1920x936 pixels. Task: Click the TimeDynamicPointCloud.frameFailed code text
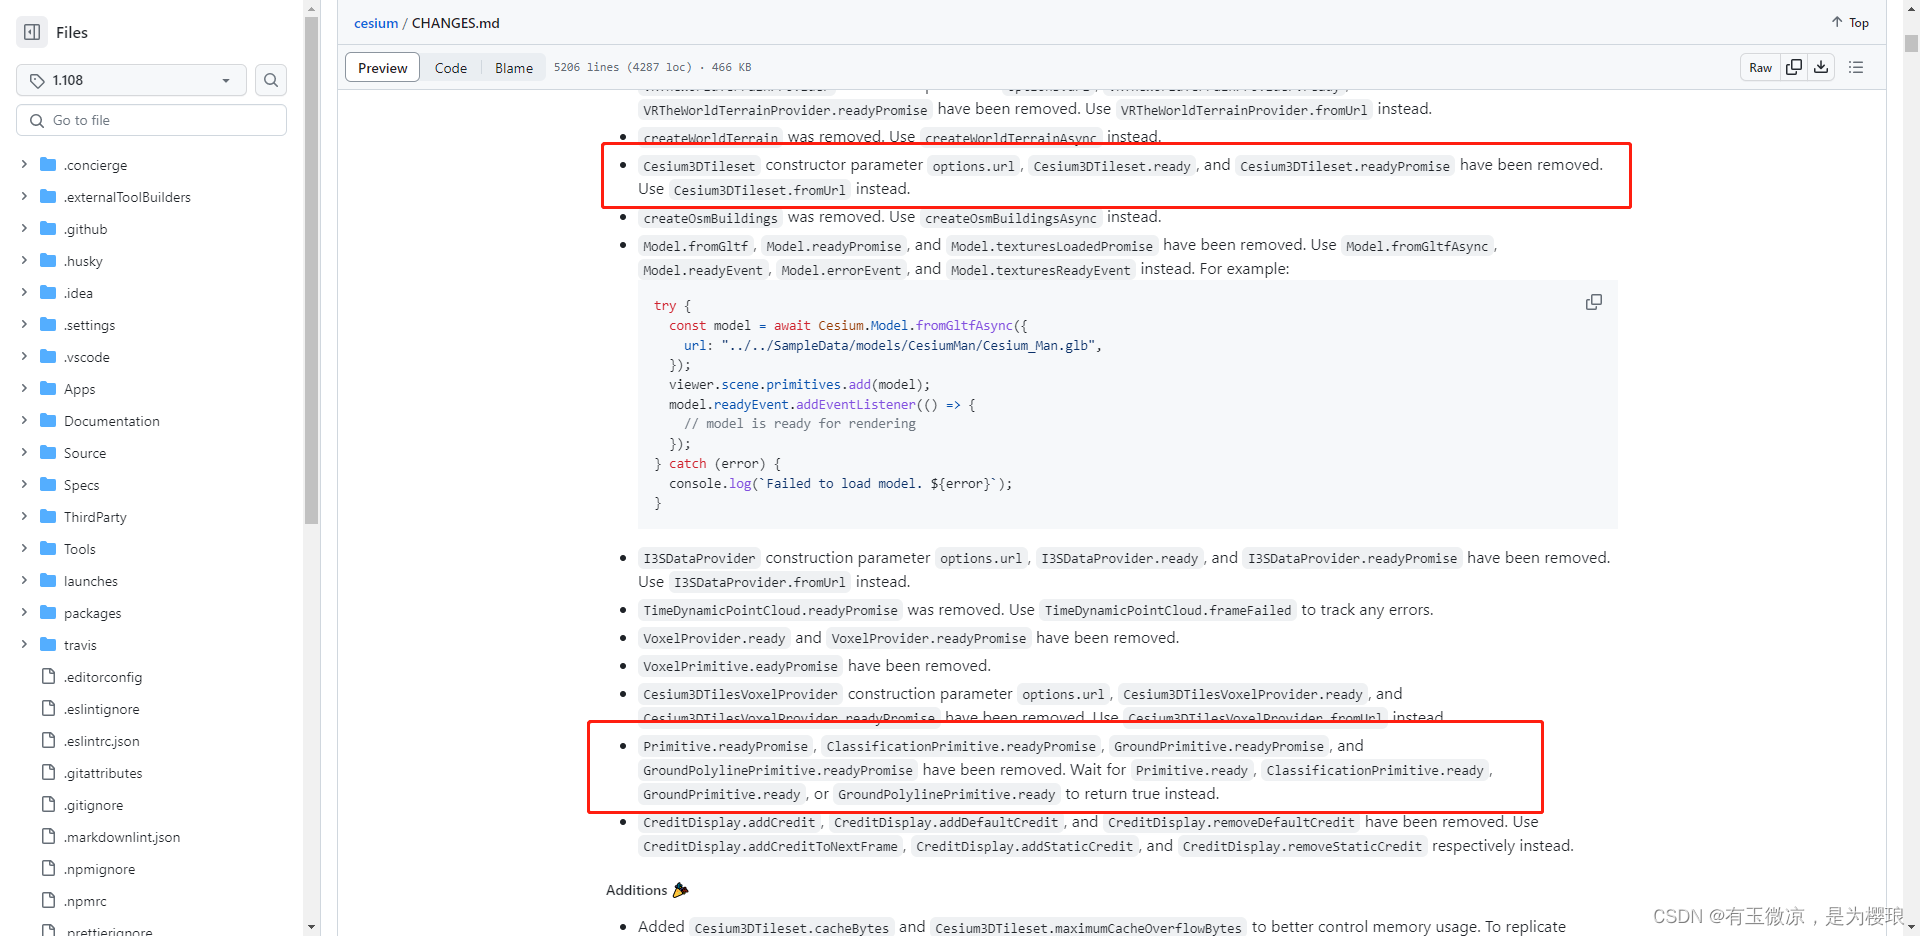1168,611
